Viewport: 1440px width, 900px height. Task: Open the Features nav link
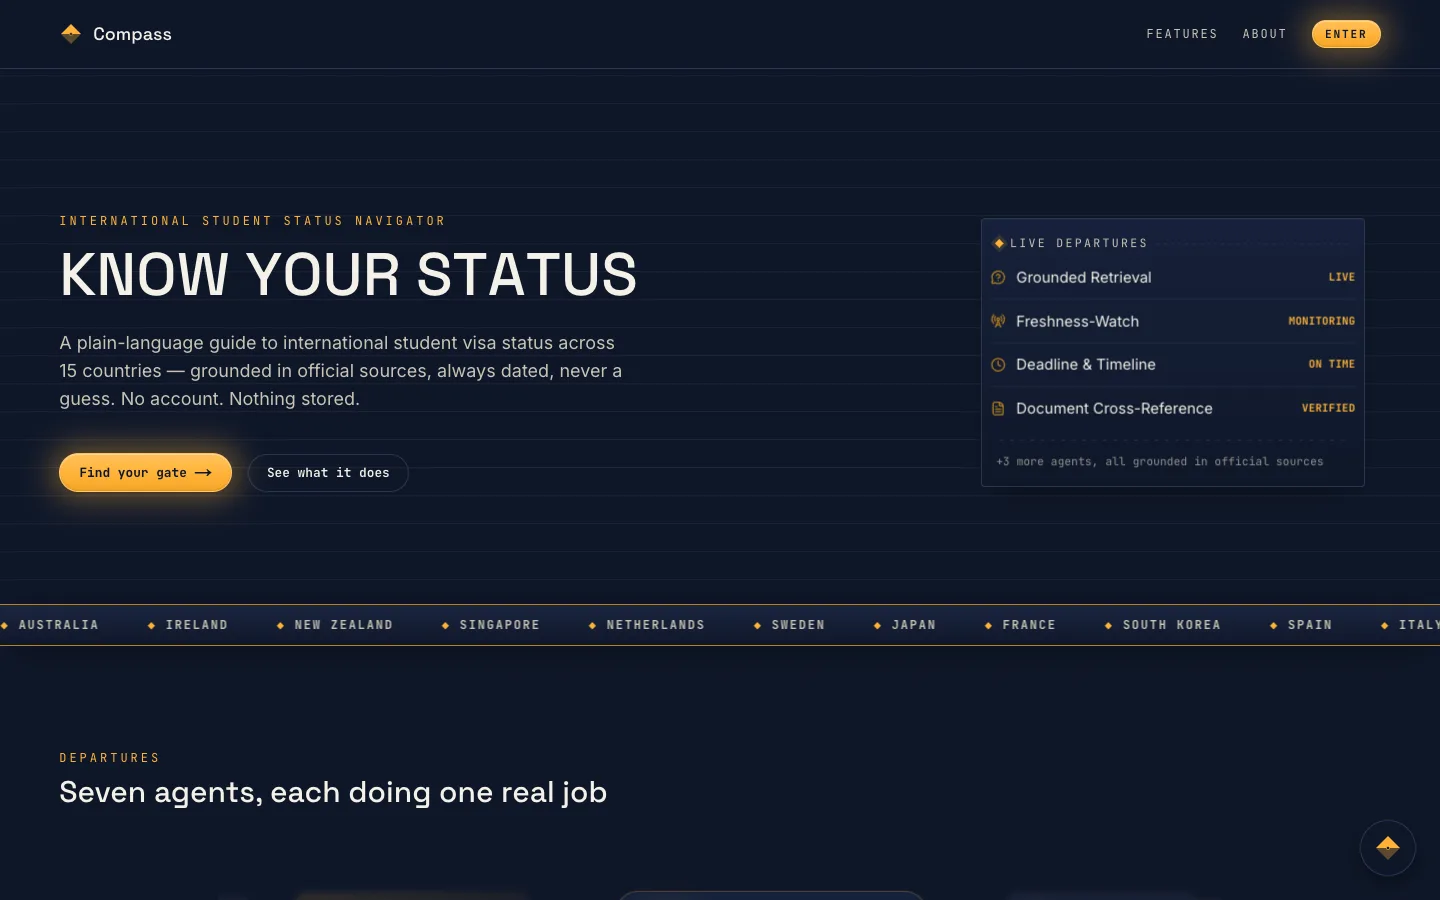tap(1182, 34)
